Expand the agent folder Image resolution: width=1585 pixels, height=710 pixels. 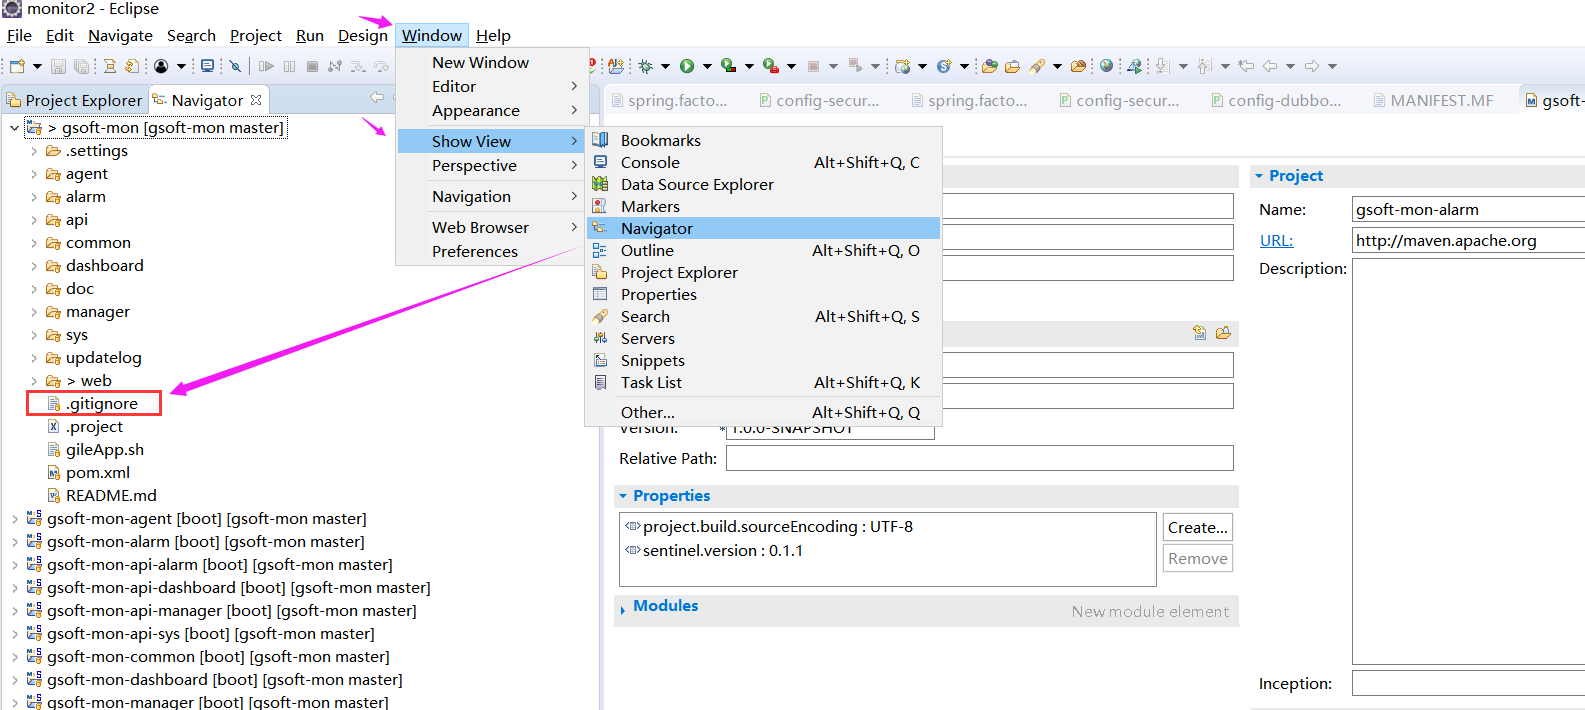34,174
